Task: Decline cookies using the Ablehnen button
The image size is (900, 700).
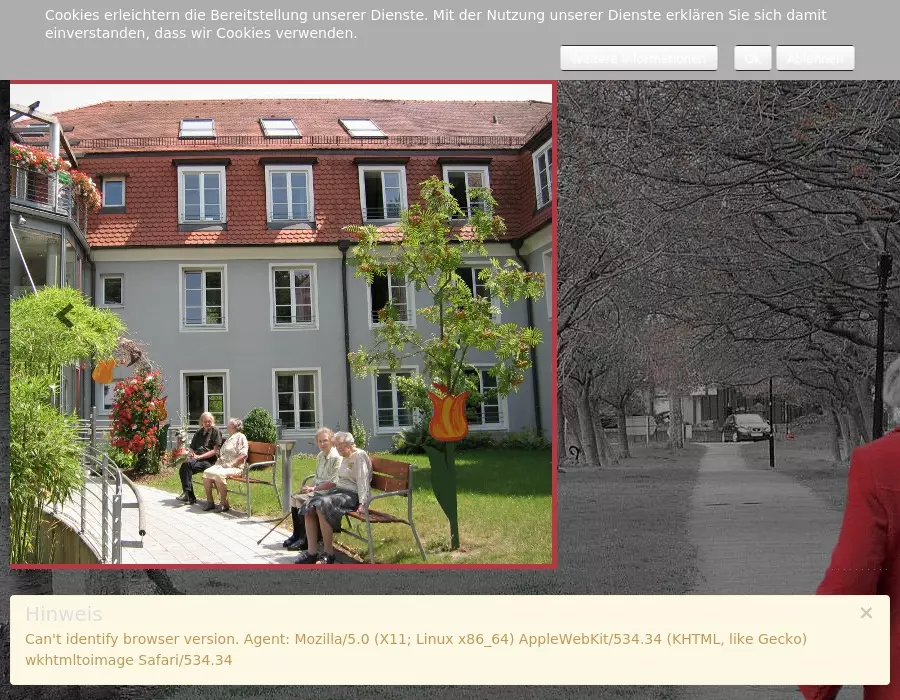Action: point(814,58)
